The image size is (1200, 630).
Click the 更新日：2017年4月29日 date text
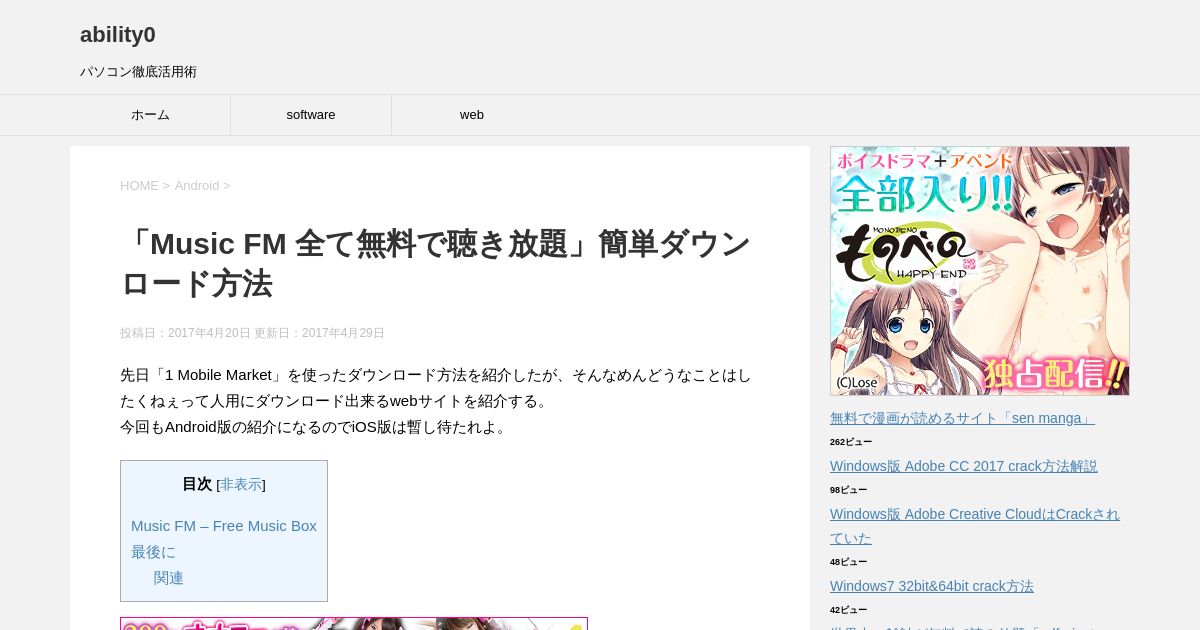319,333
